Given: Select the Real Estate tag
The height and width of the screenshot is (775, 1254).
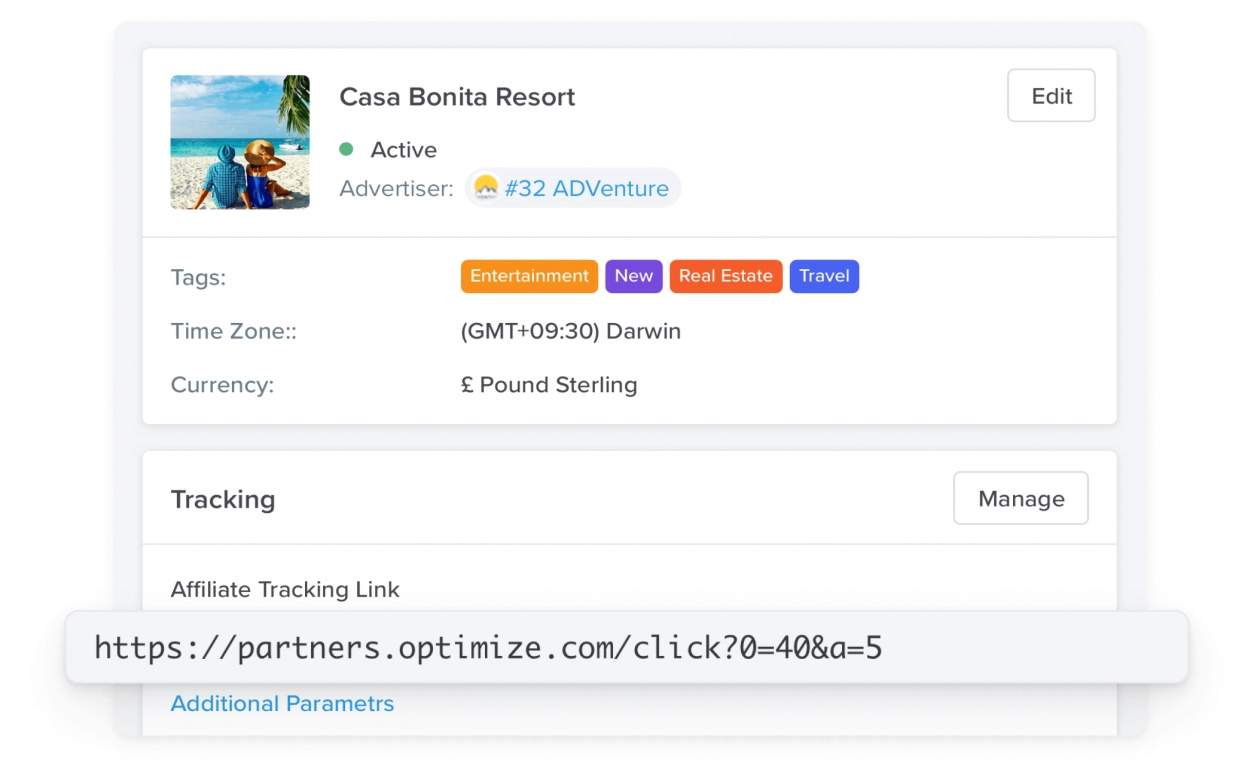Looking at the screenshot, I should pyautogui.click(x=726, y=276).
